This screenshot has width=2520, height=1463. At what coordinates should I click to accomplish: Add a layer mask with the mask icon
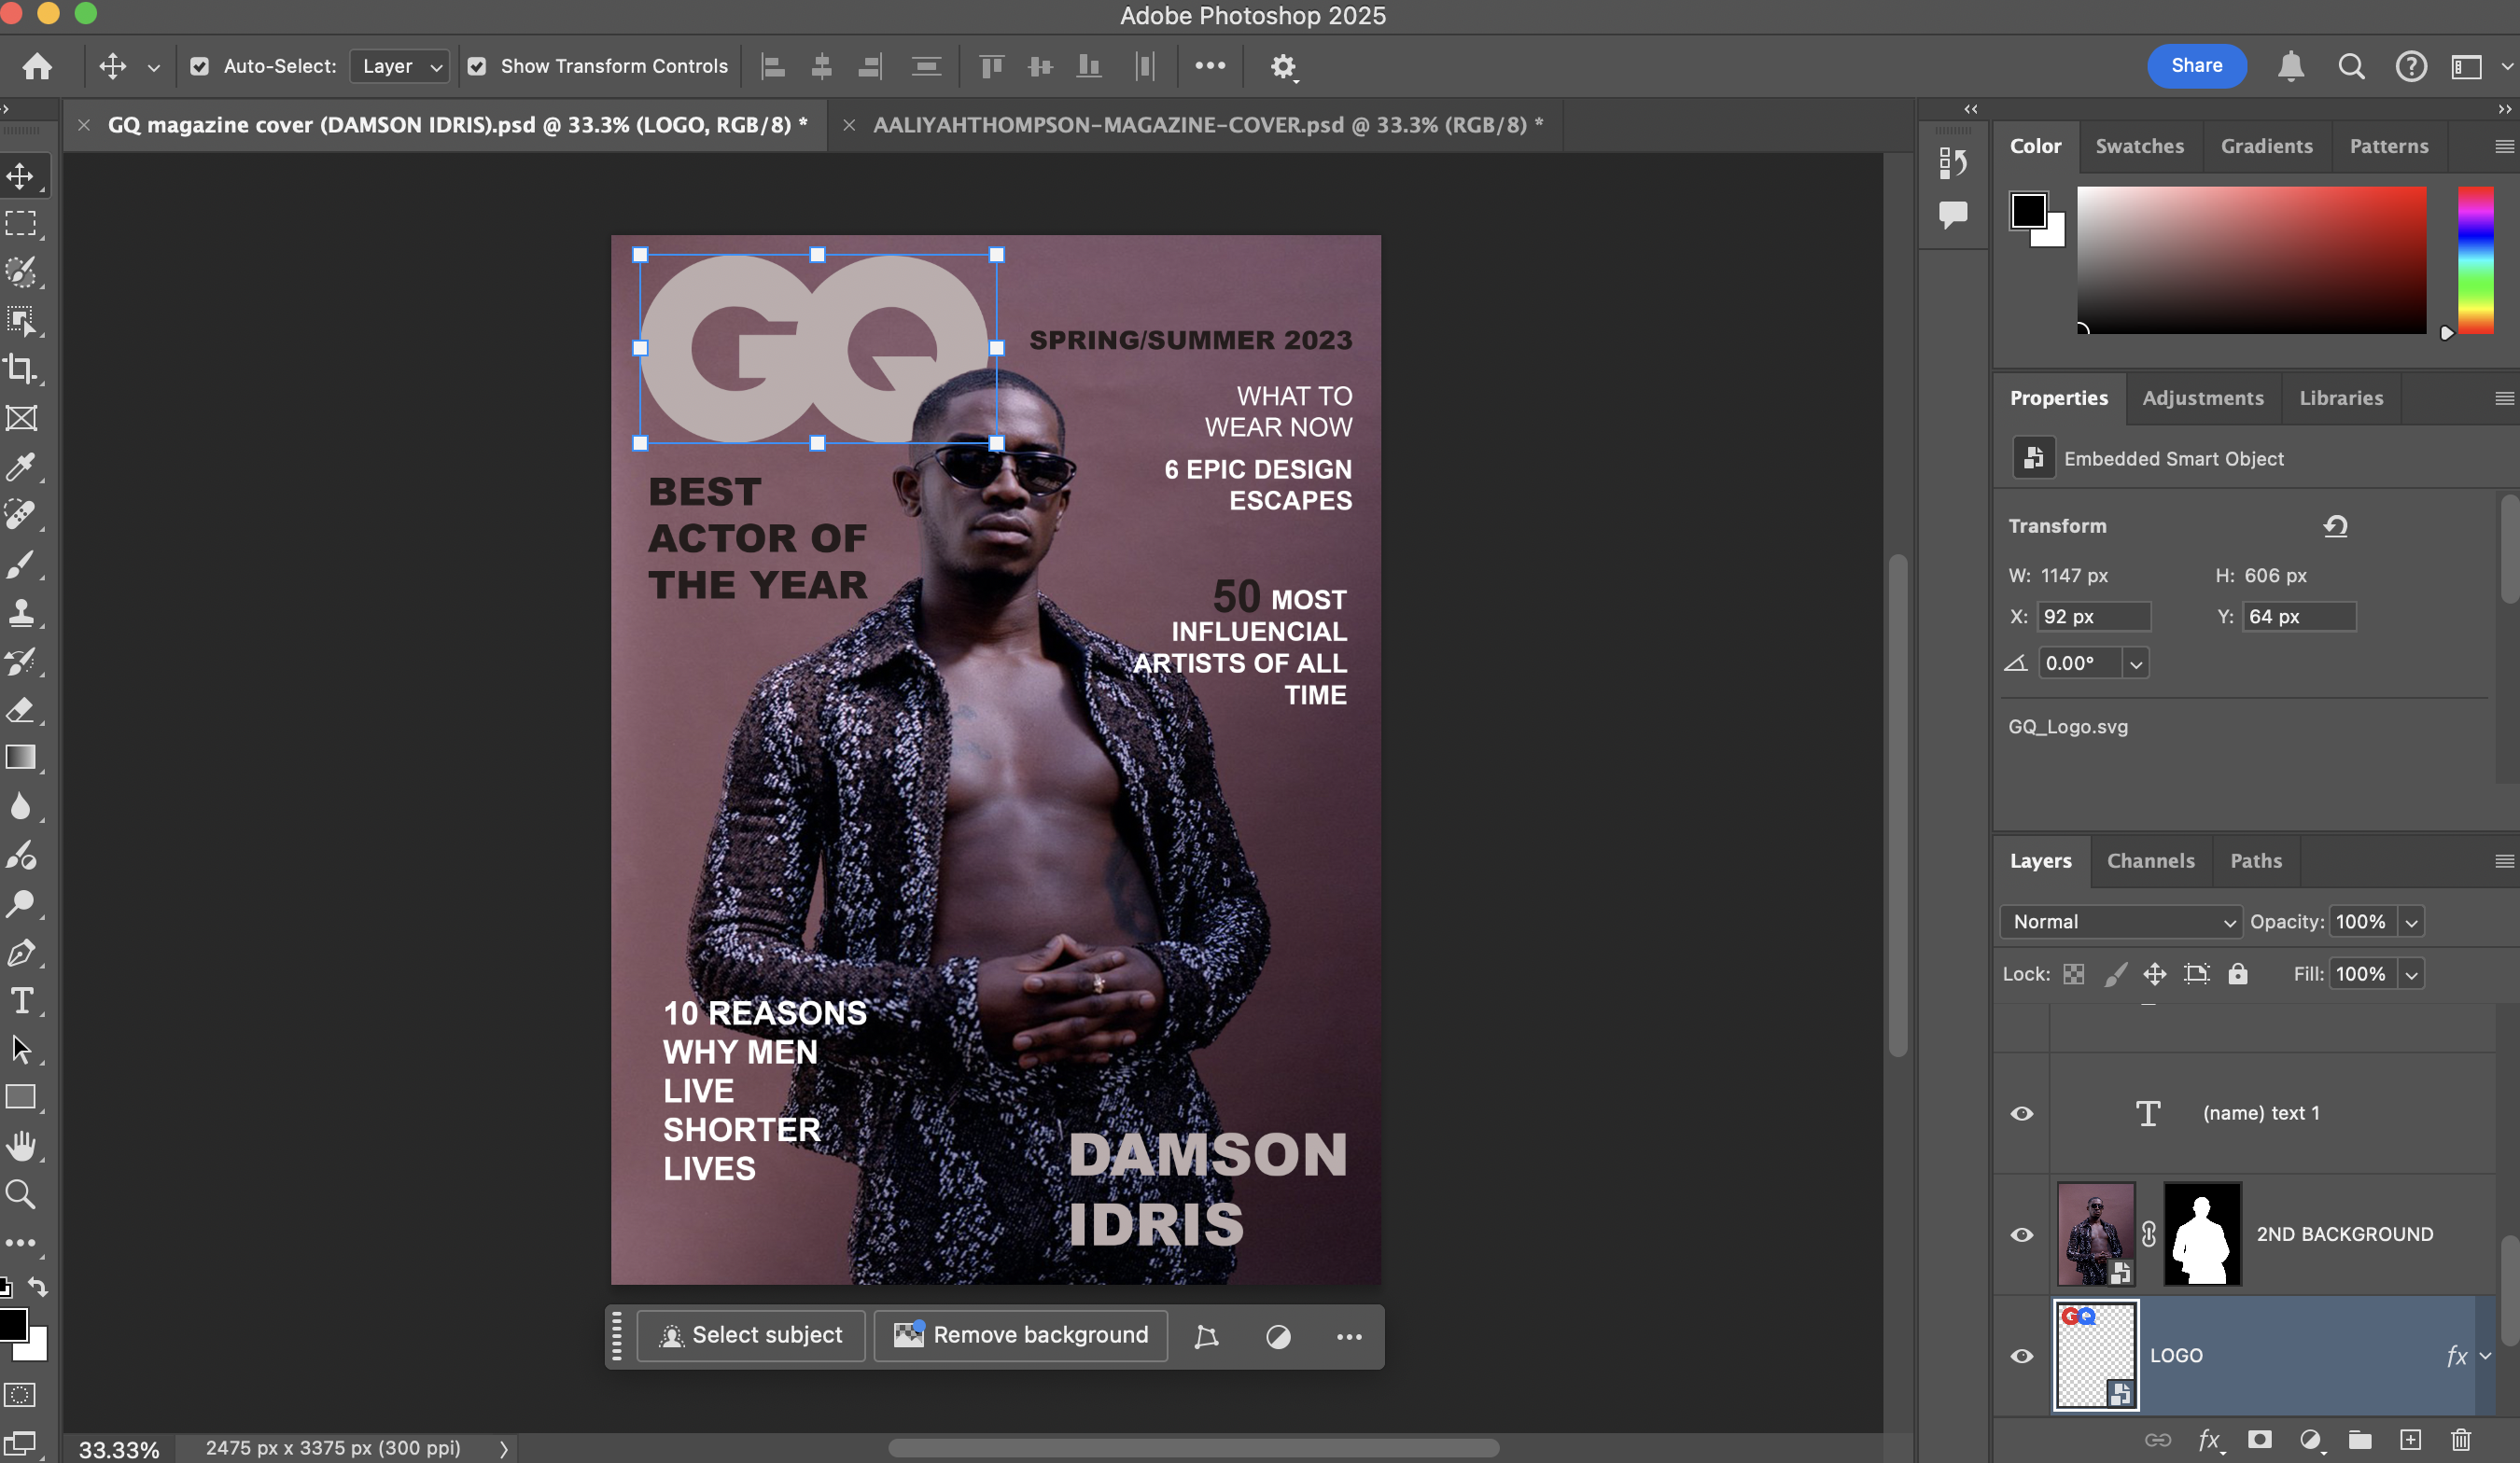(2259, 1440)
